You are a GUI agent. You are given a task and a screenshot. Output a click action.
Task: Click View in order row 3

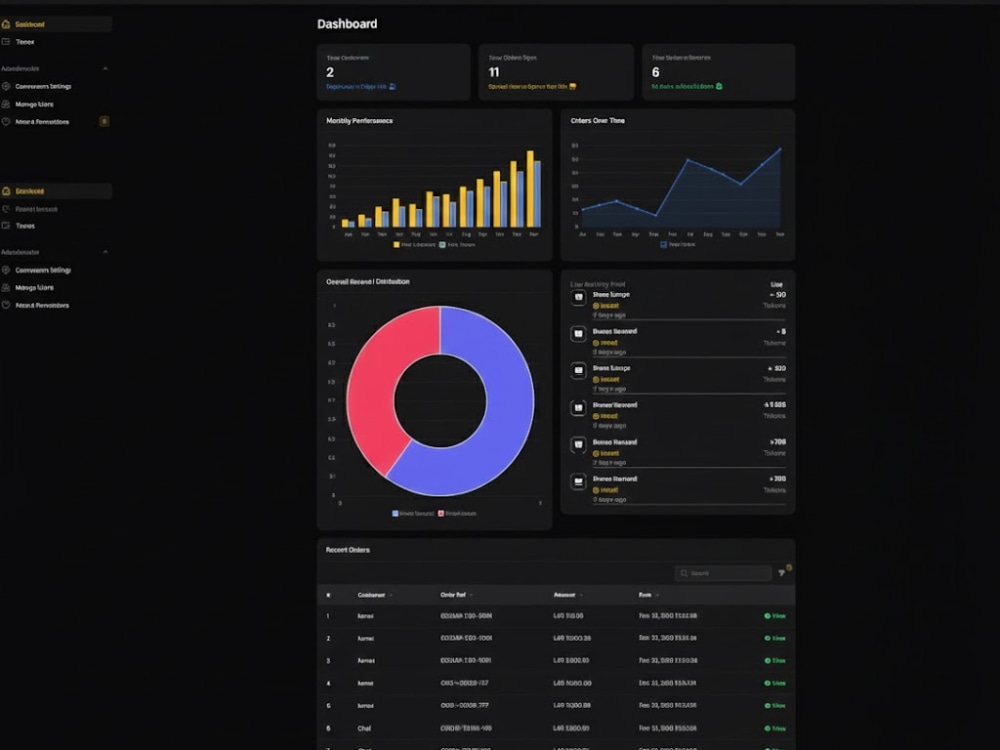click(x=775, y=661)
